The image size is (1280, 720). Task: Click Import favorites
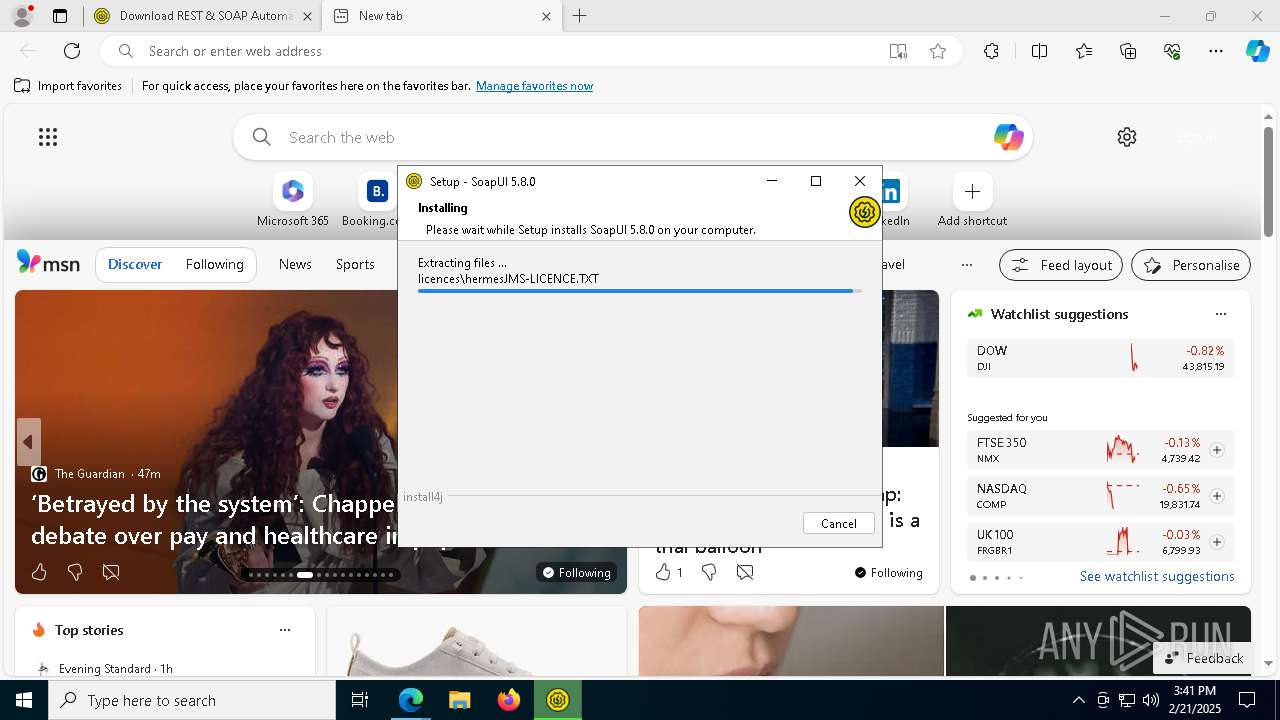(68, 86)
